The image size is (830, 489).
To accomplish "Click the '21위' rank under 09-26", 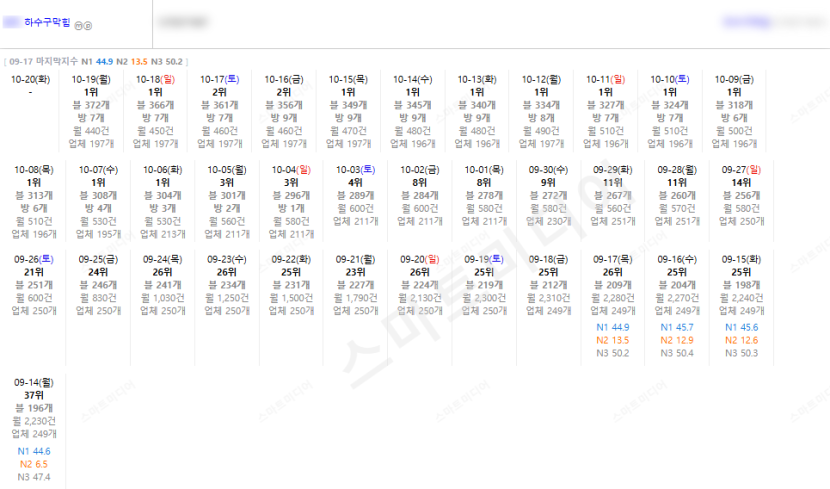I will point(34,272).
